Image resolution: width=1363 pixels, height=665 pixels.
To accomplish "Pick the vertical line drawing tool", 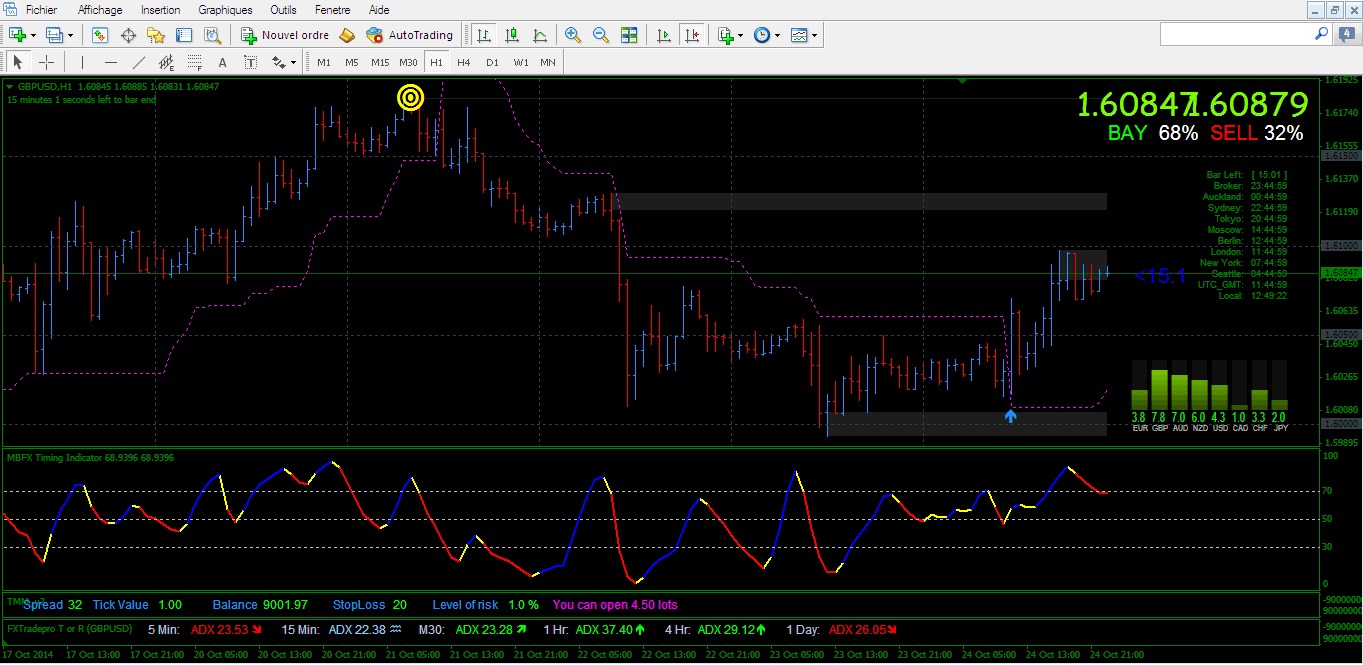I will pos(84,62).
